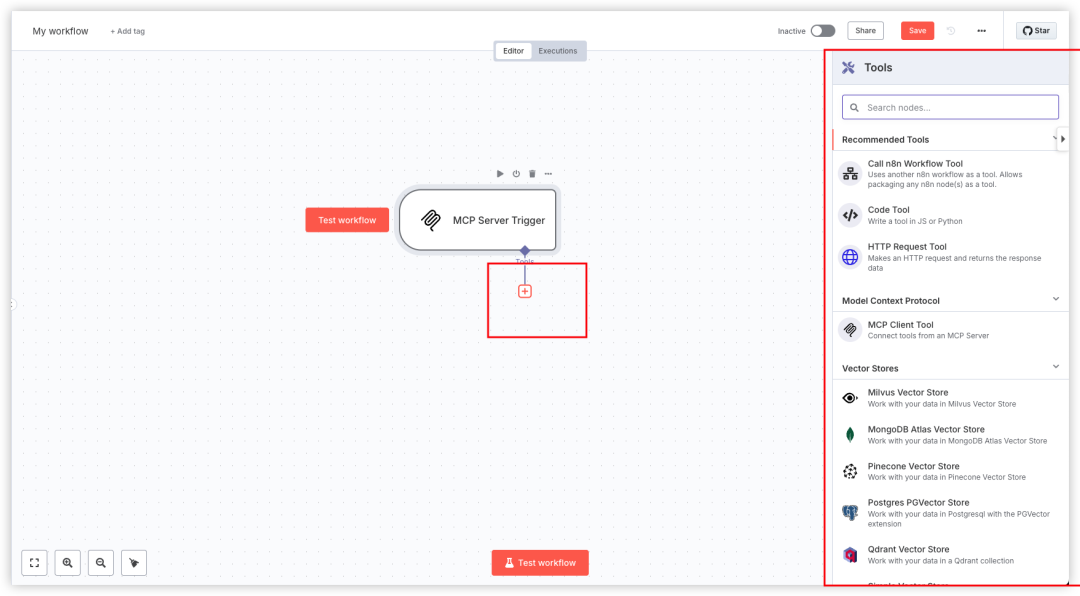Screen dimensions: 1080x596
Task: Pick the MCP Client Tool title
Action: pyautogui.click(x=900, y=325)
